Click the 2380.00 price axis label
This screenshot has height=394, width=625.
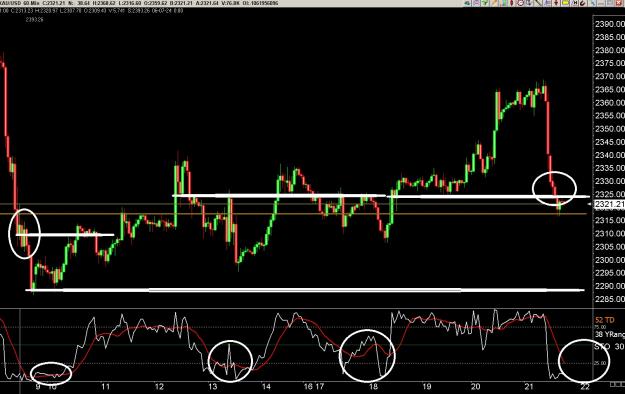pyautogui.click(x=609, y=50)
